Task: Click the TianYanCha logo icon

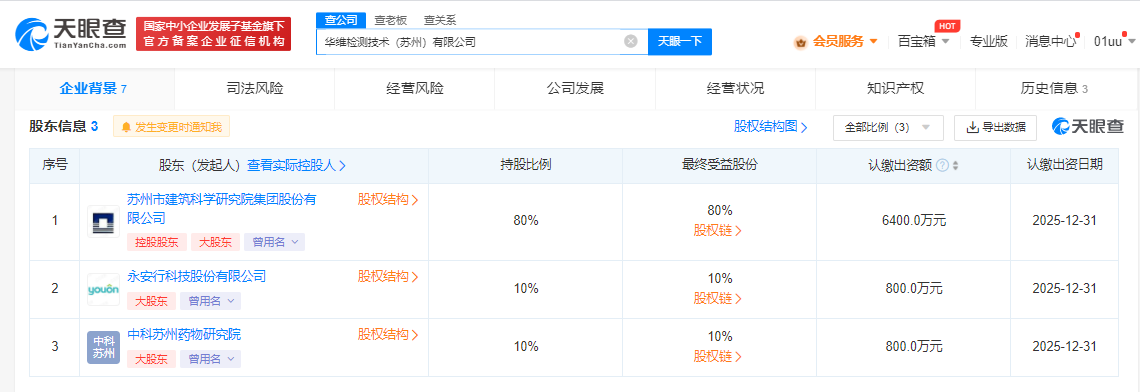Action: [33, 34]
